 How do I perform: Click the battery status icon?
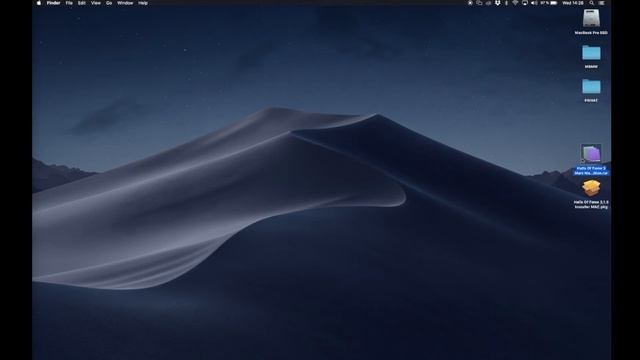553,3
